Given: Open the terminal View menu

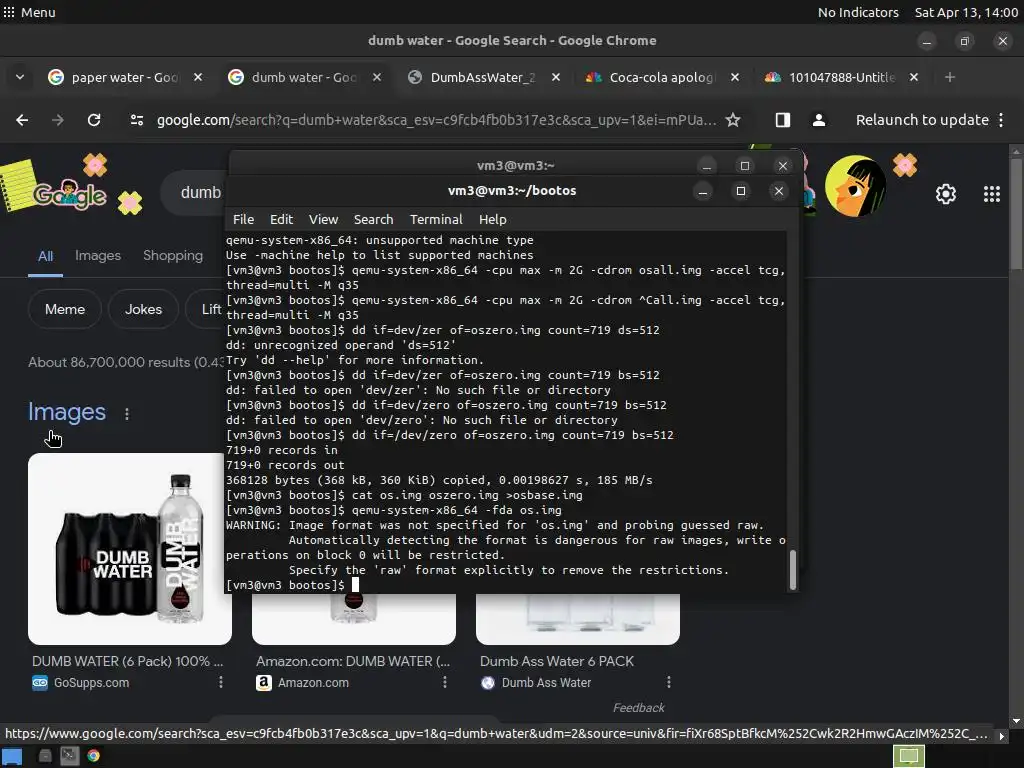Looking at the screenshot, I should click(323, 219).
